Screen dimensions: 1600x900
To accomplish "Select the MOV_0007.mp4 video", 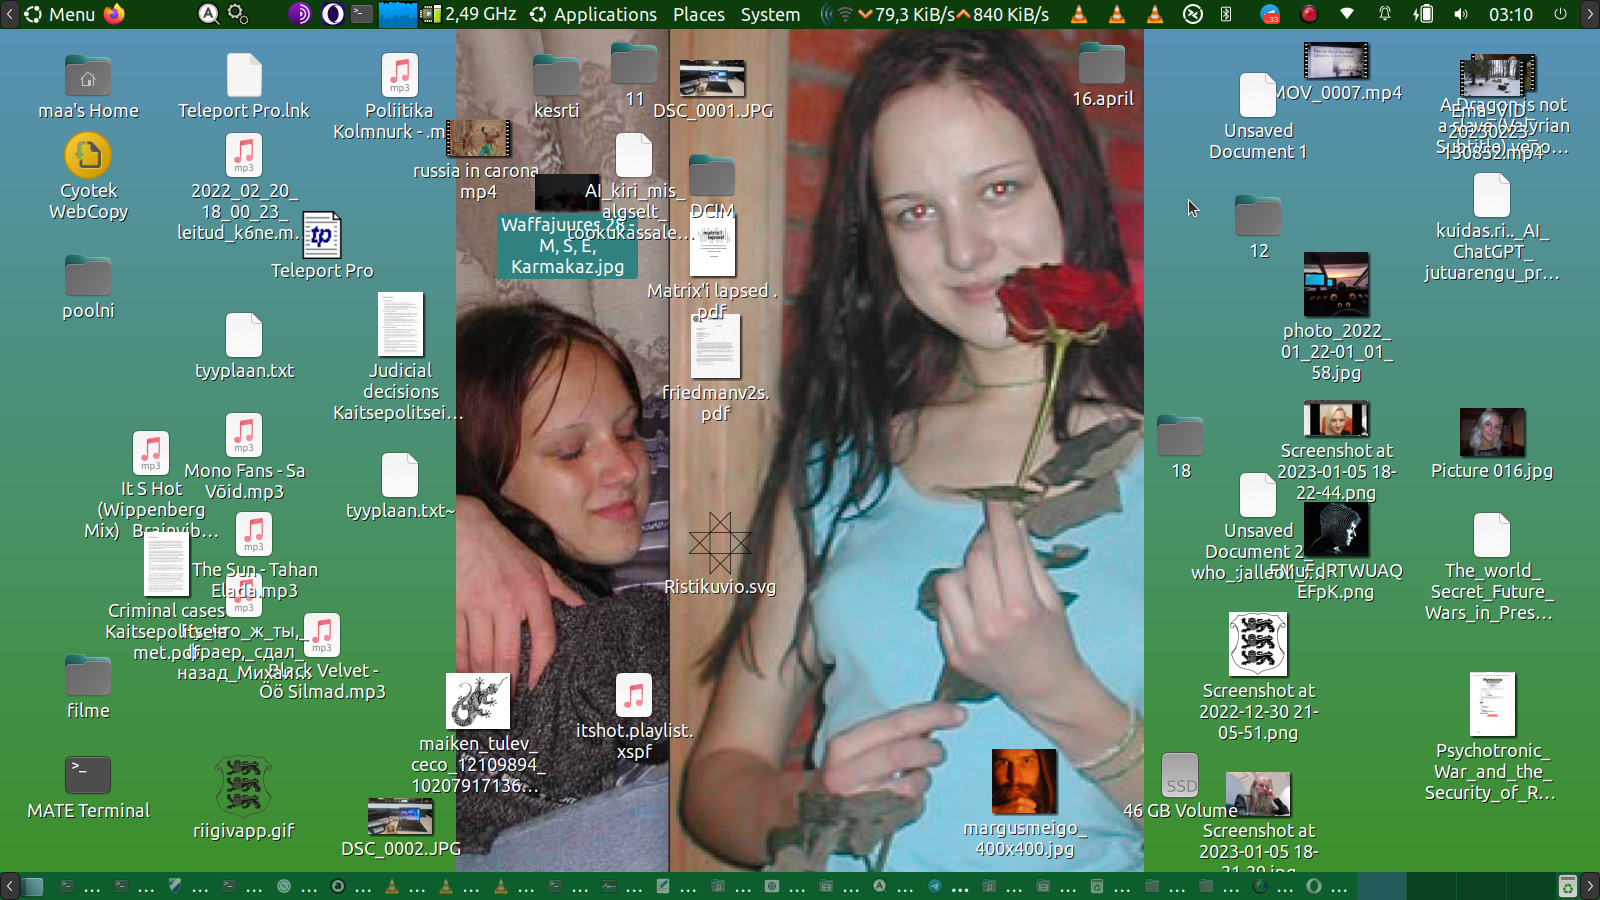I will pos(1336,72).
